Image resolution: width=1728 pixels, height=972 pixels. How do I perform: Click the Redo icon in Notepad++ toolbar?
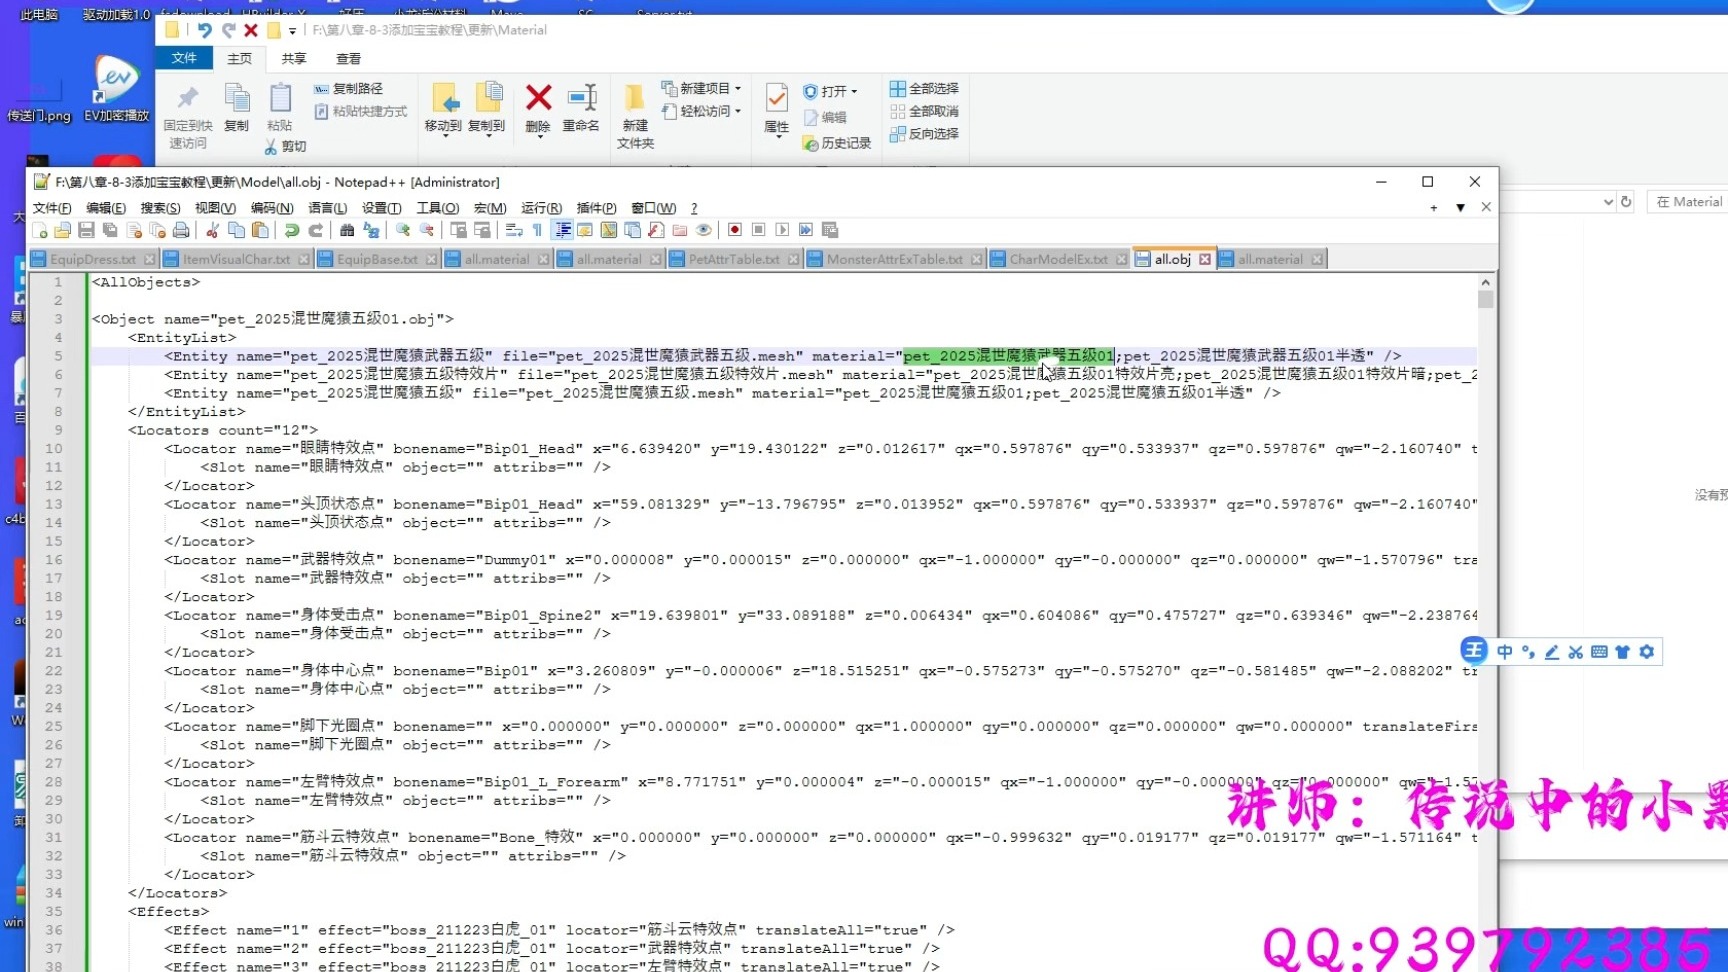click(316, 230)
